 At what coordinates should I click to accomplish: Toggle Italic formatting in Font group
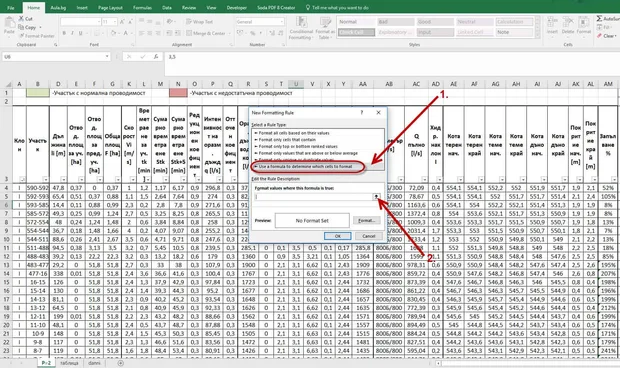tap(72, 33)
